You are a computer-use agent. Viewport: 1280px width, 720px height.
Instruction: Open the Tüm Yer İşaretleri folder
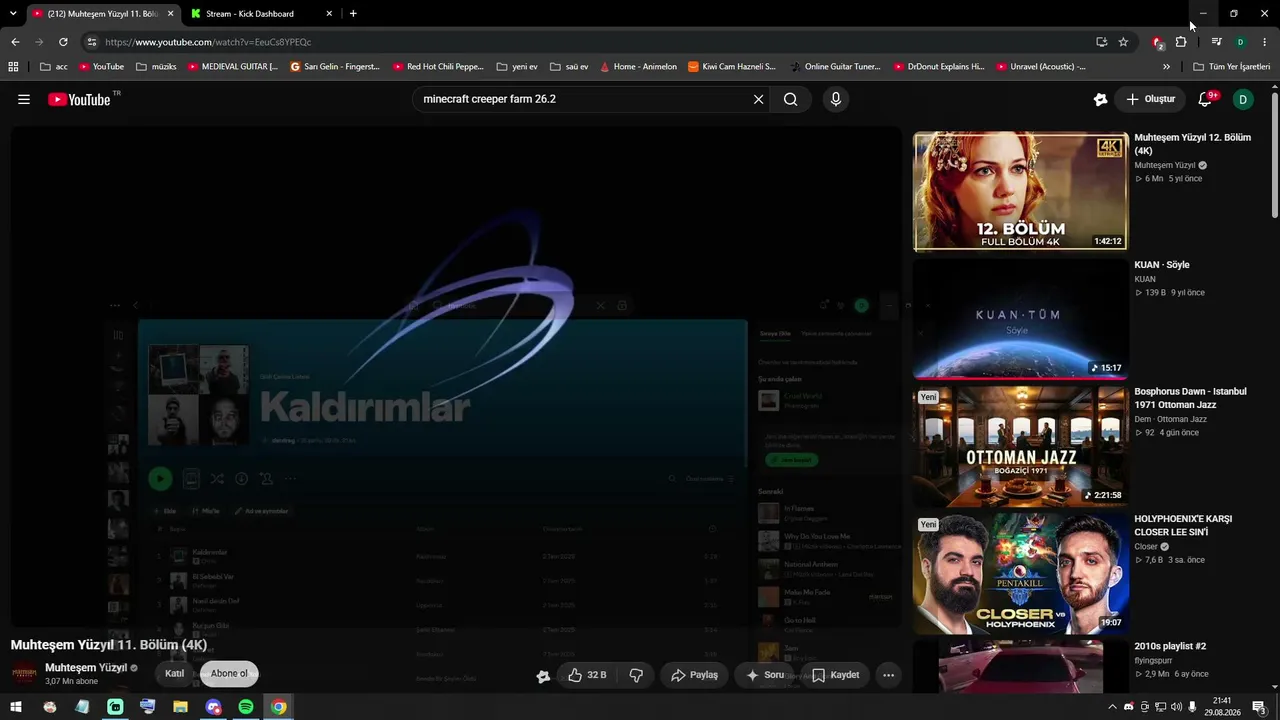(x=1232, y=67)
